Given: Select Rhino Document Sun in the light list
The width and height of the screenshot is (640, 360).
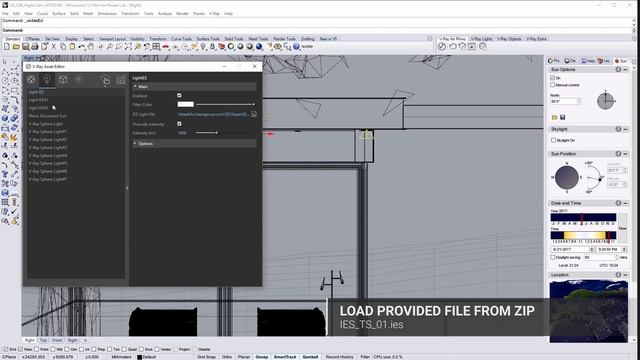Looking at the screenshot, I should coord(47,116).
